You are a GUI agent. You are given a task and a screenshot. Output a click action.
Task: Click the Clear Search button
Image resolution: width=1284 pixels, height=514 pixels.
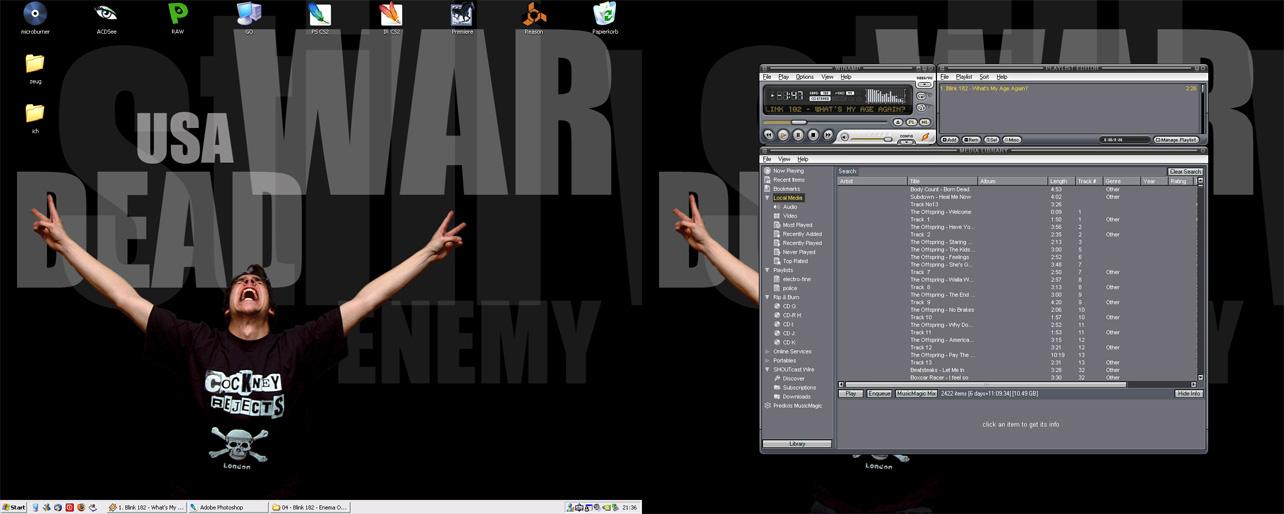click(x=1185, y=171)
